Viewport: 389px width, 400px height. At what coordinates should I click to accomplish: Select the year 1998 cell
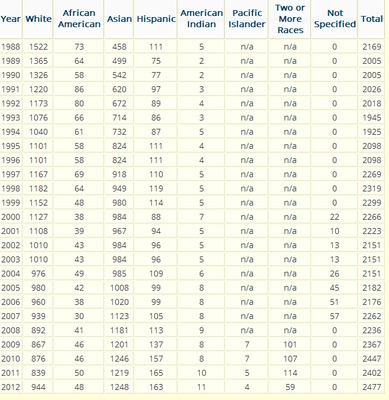tap(11, 188)
